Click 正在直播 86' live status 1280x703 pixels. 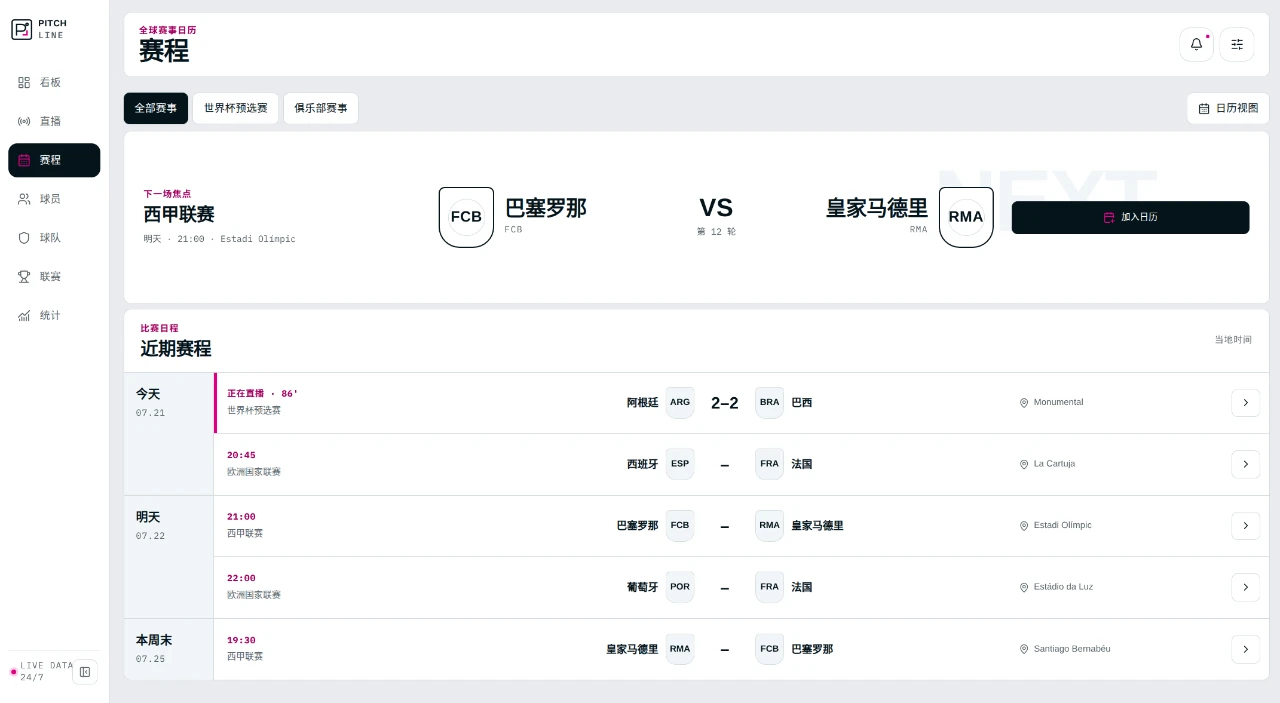263,394
